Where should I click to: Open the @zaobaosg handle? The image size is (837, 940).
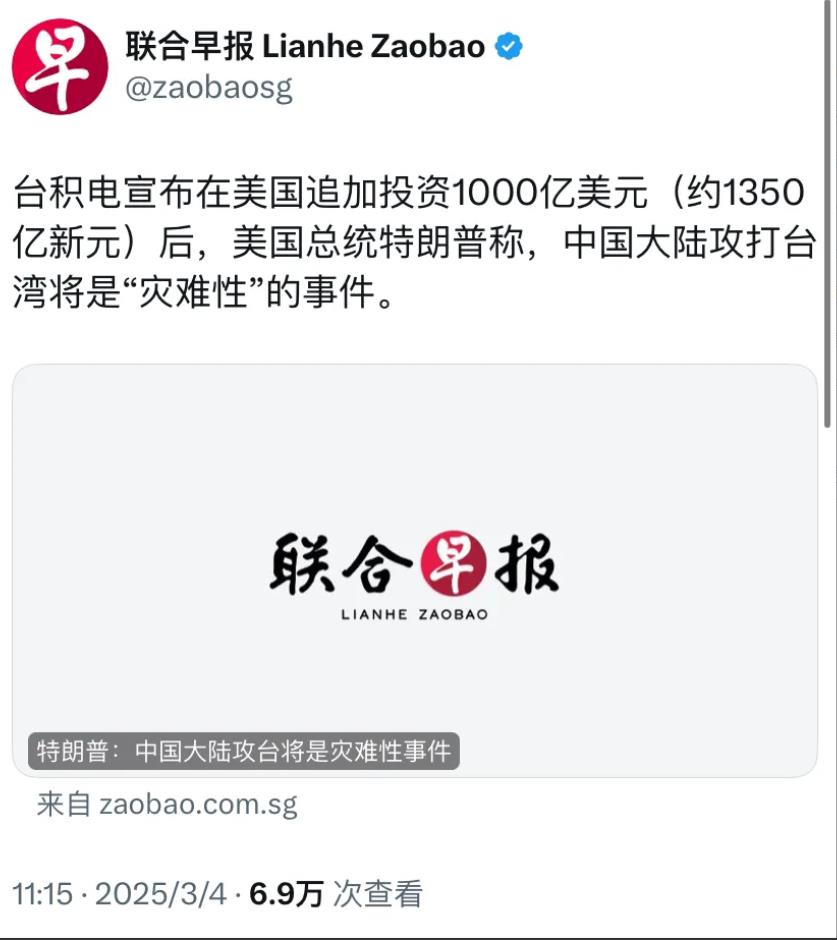(x=209, y=89)
